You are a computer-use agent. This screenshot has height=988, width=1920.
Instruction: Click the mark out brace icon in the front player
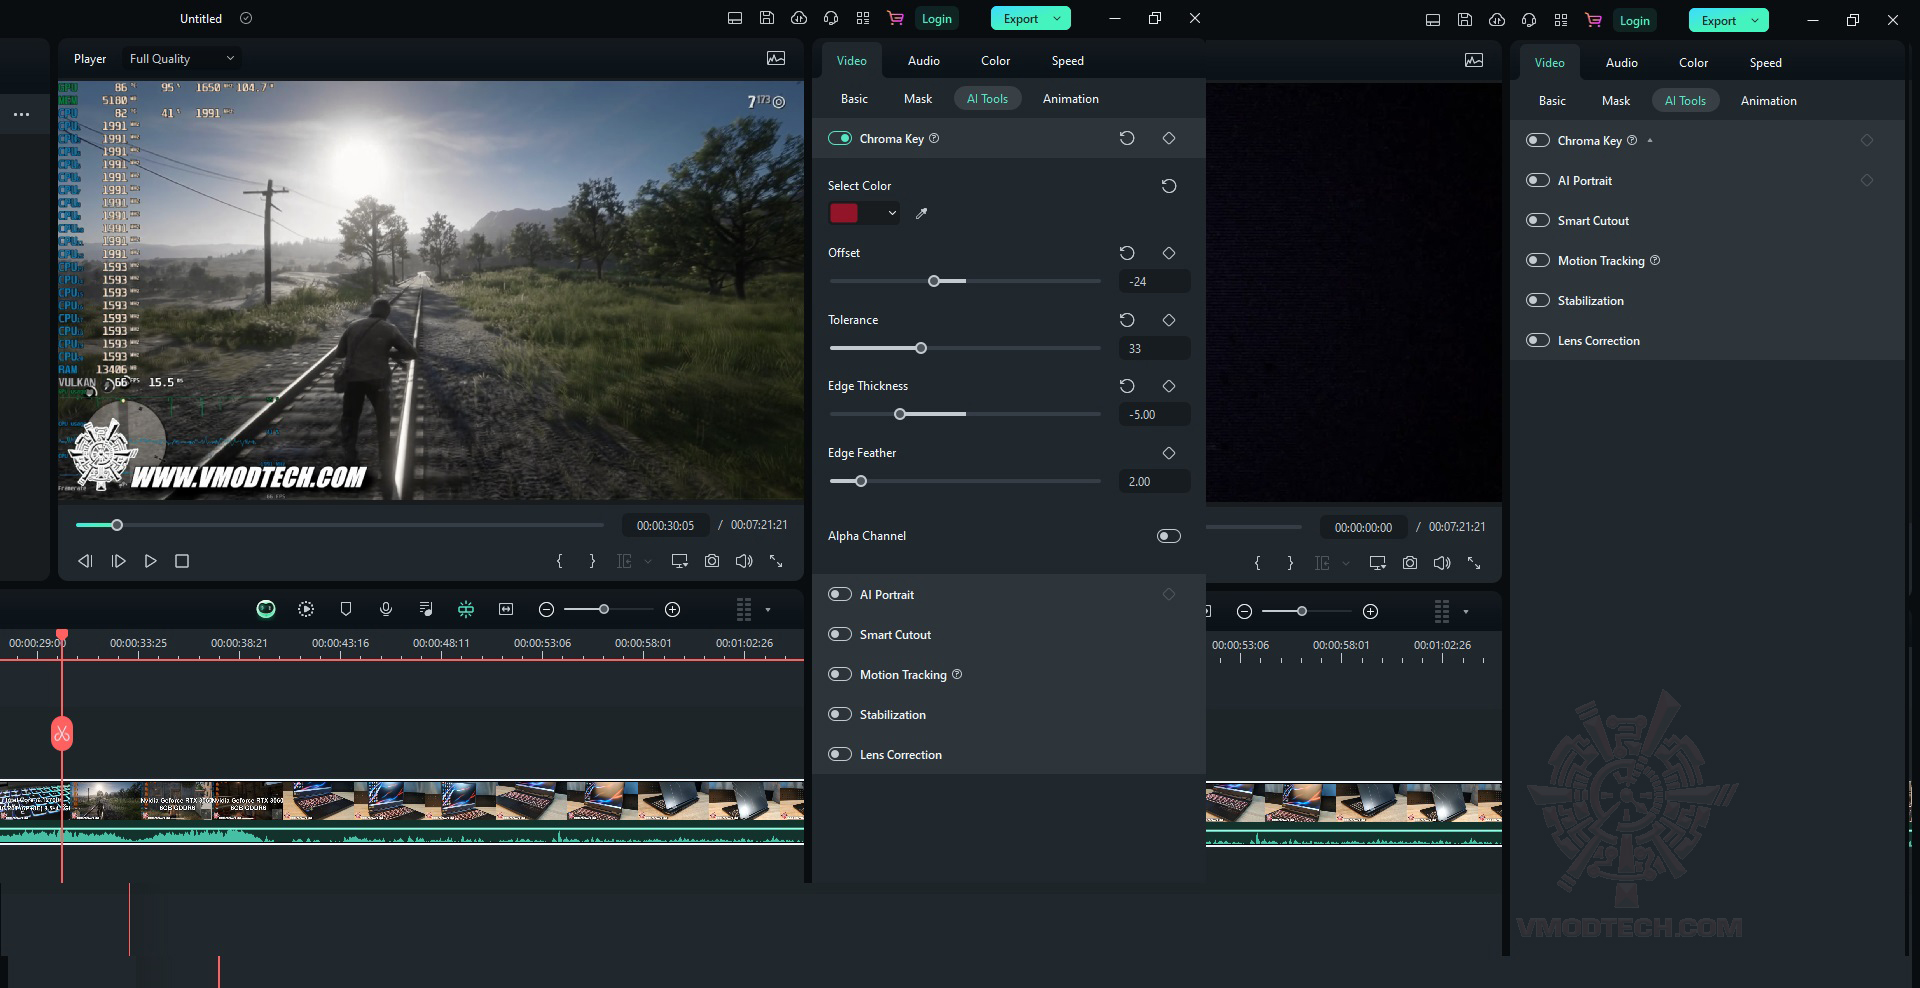point(592,561)
